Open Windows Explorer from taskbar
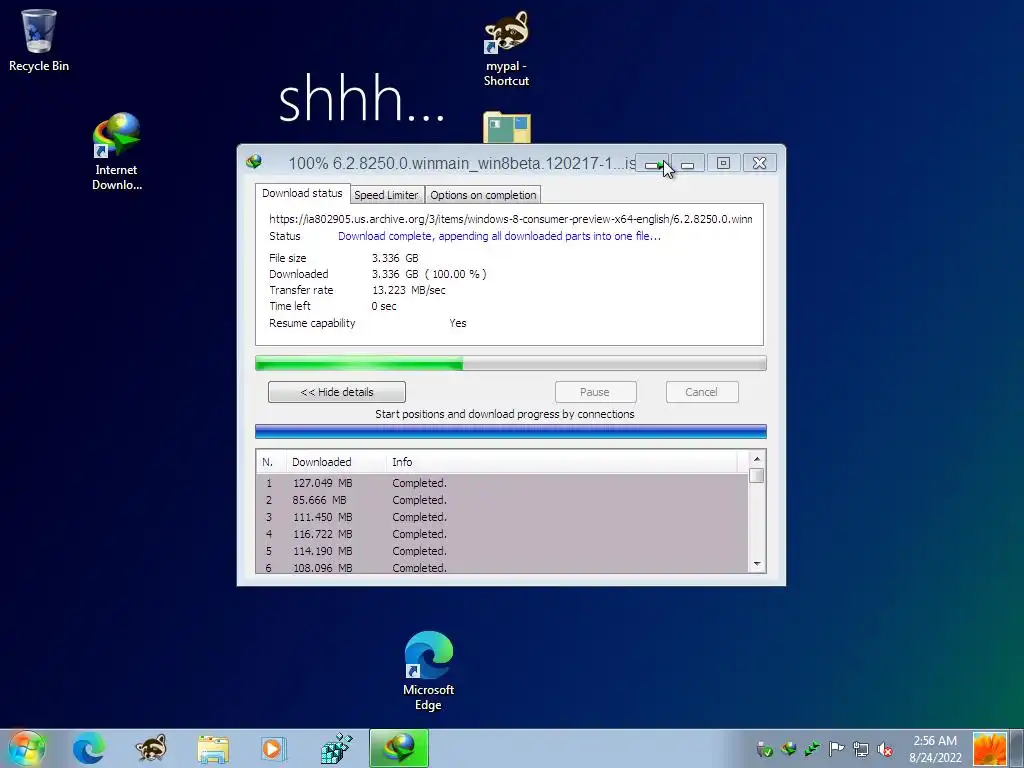This screenshot has width=1024, height=768. tap(213, 748)
